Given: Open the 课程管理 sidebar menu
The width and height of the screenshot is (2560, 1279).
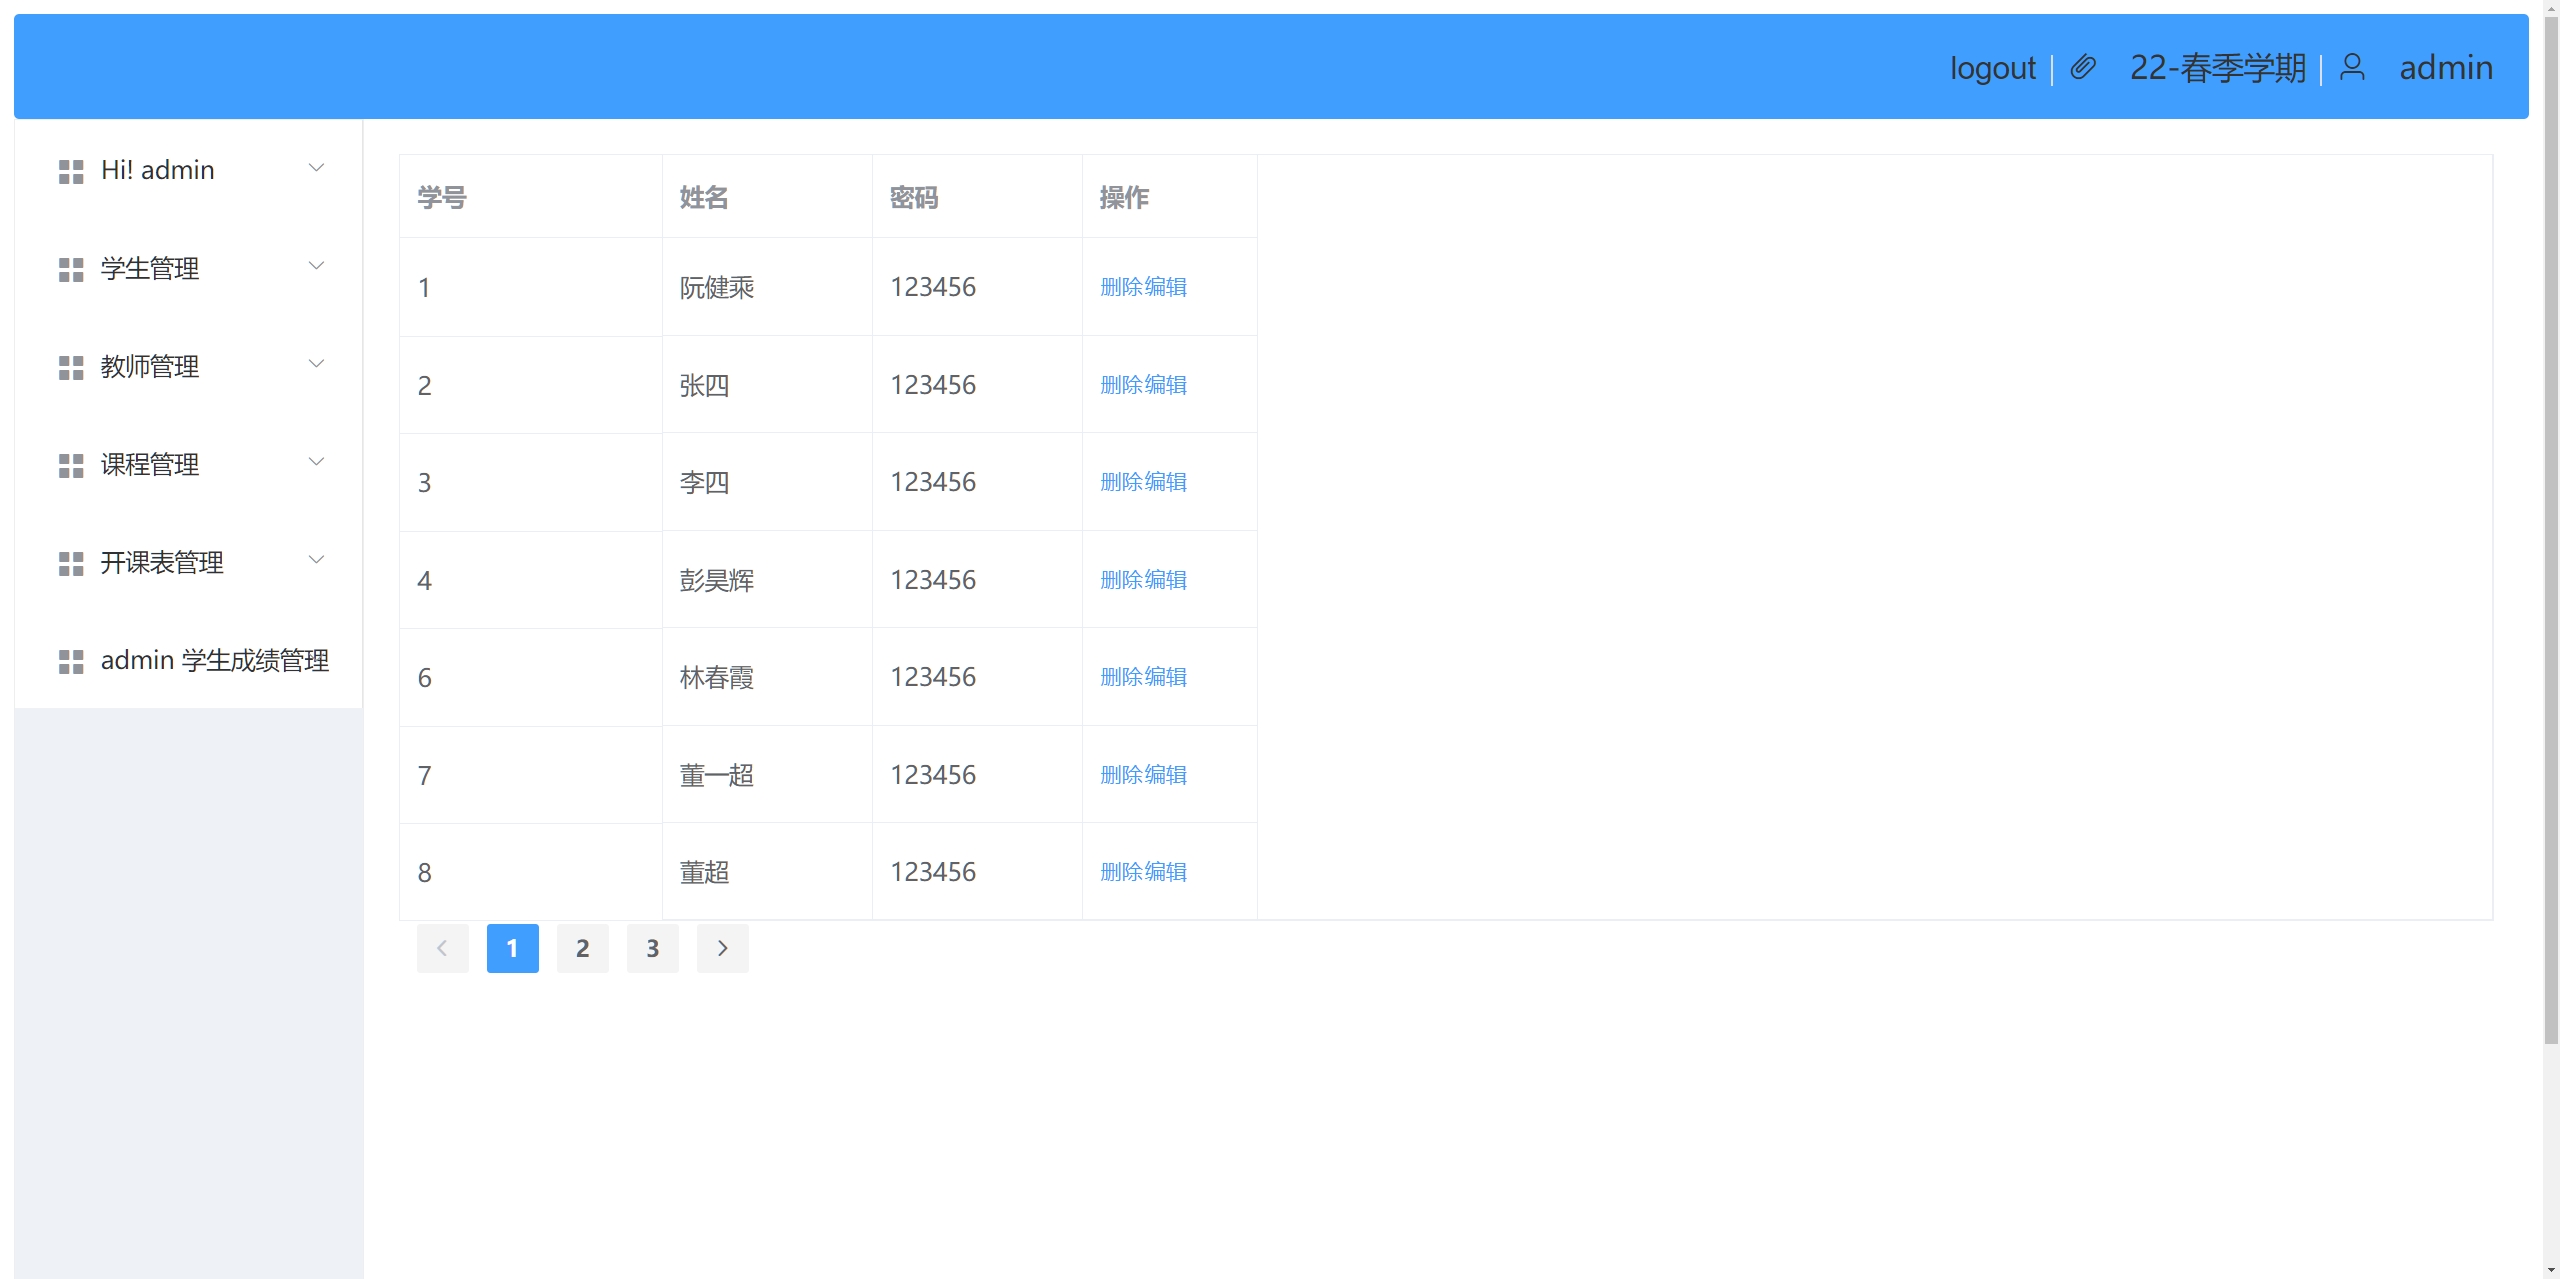Looking at the screenshot, I should (188, 464).
